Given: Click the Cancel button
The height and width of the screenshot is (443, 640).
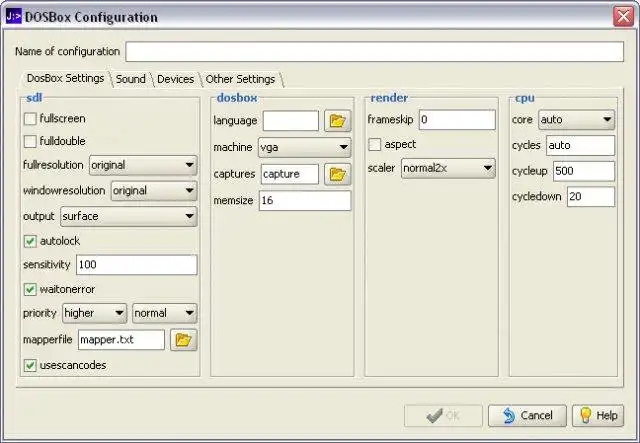Looking at the screenshot, I should point(527,416).
